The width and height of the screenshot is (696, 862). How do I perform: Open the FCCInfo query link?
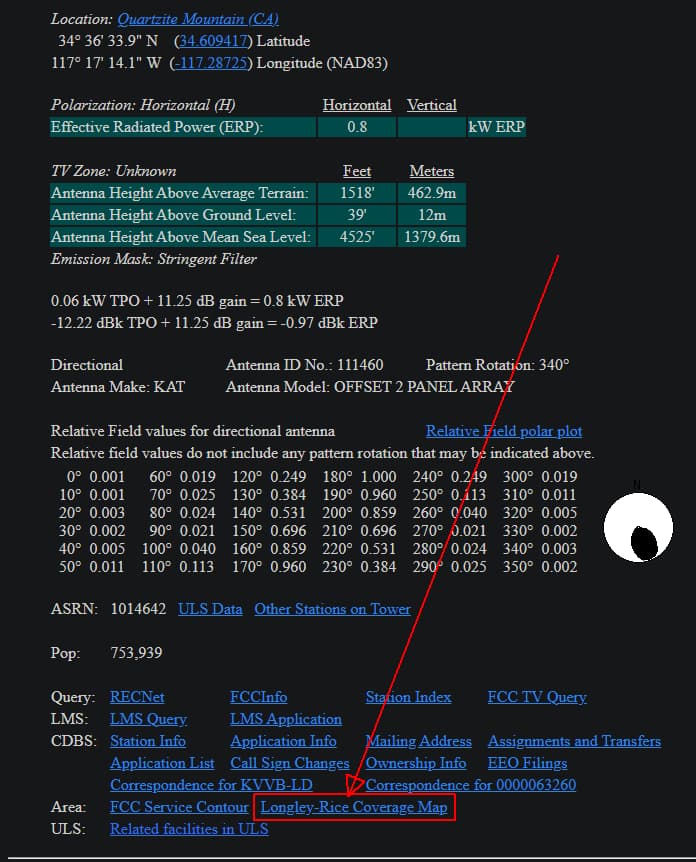[258, 697]
